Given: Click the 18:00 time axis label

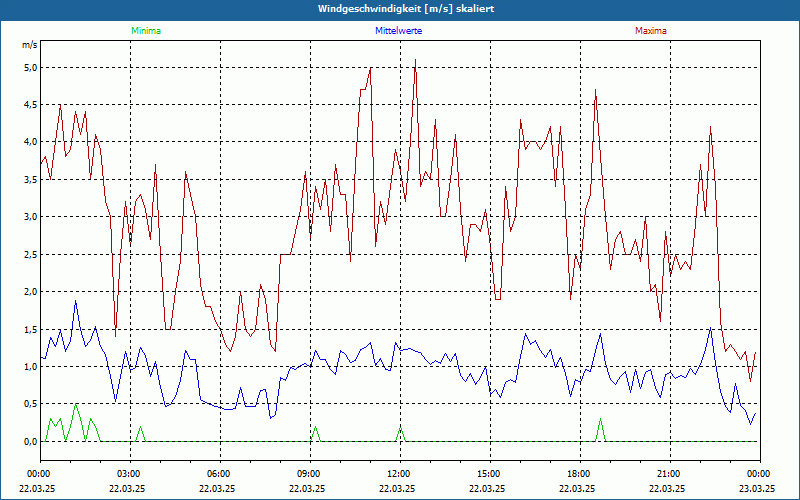Looking at the screenshot, I should coord(580,474).
